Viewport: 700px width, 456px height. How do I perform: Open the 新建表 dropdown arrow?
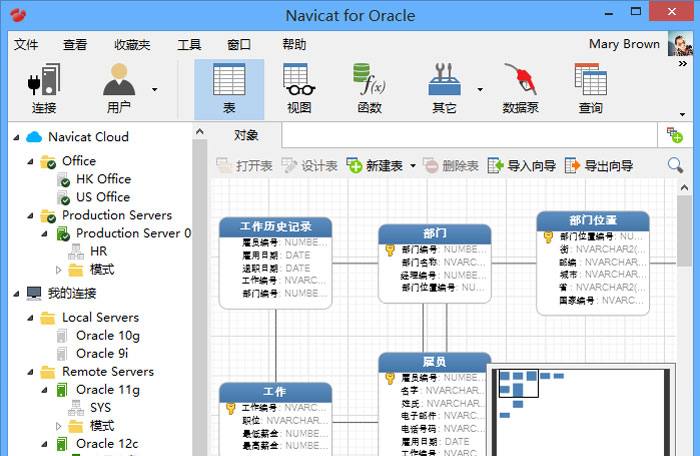click(x=413, y=166)
